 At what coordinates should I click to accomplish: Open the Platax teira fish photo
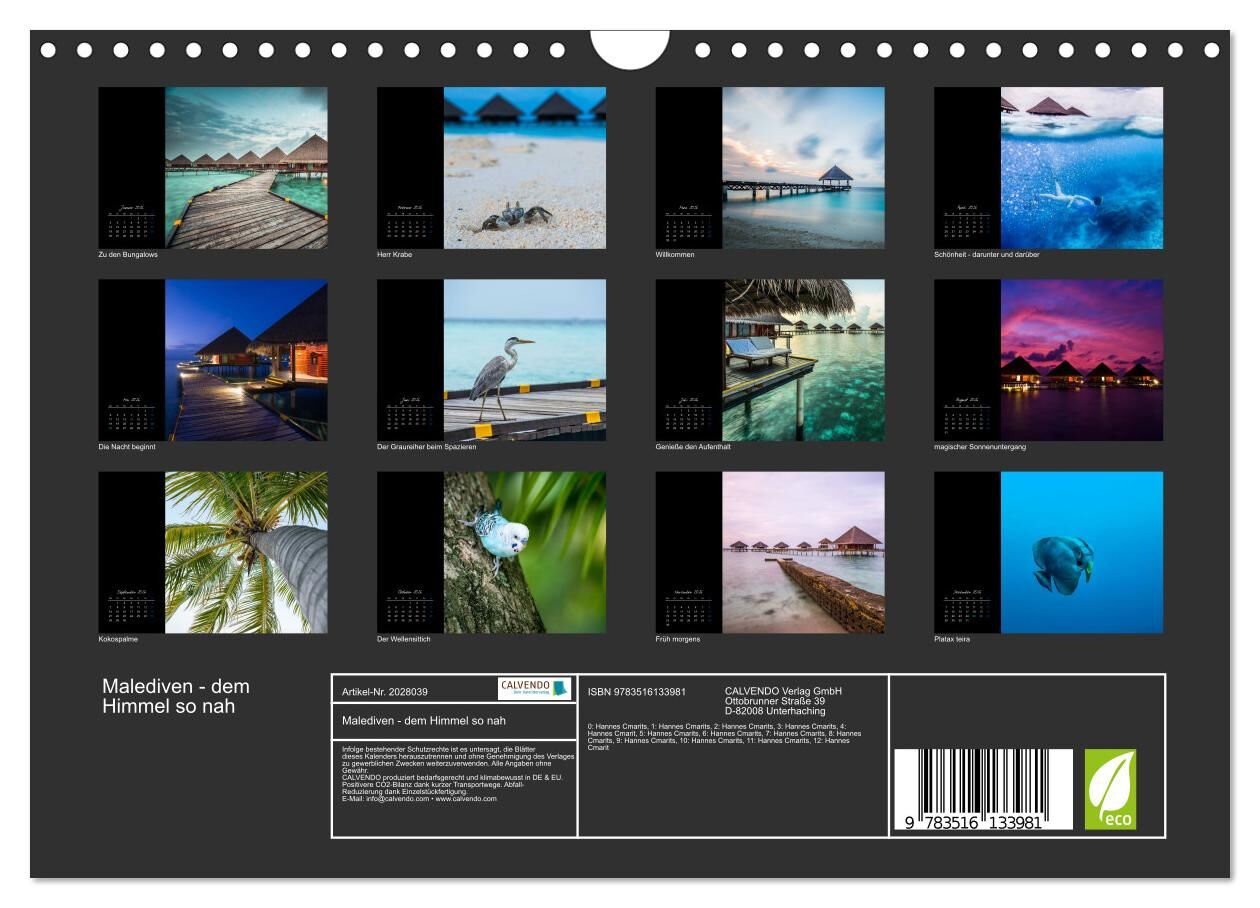coord(1081,552)
